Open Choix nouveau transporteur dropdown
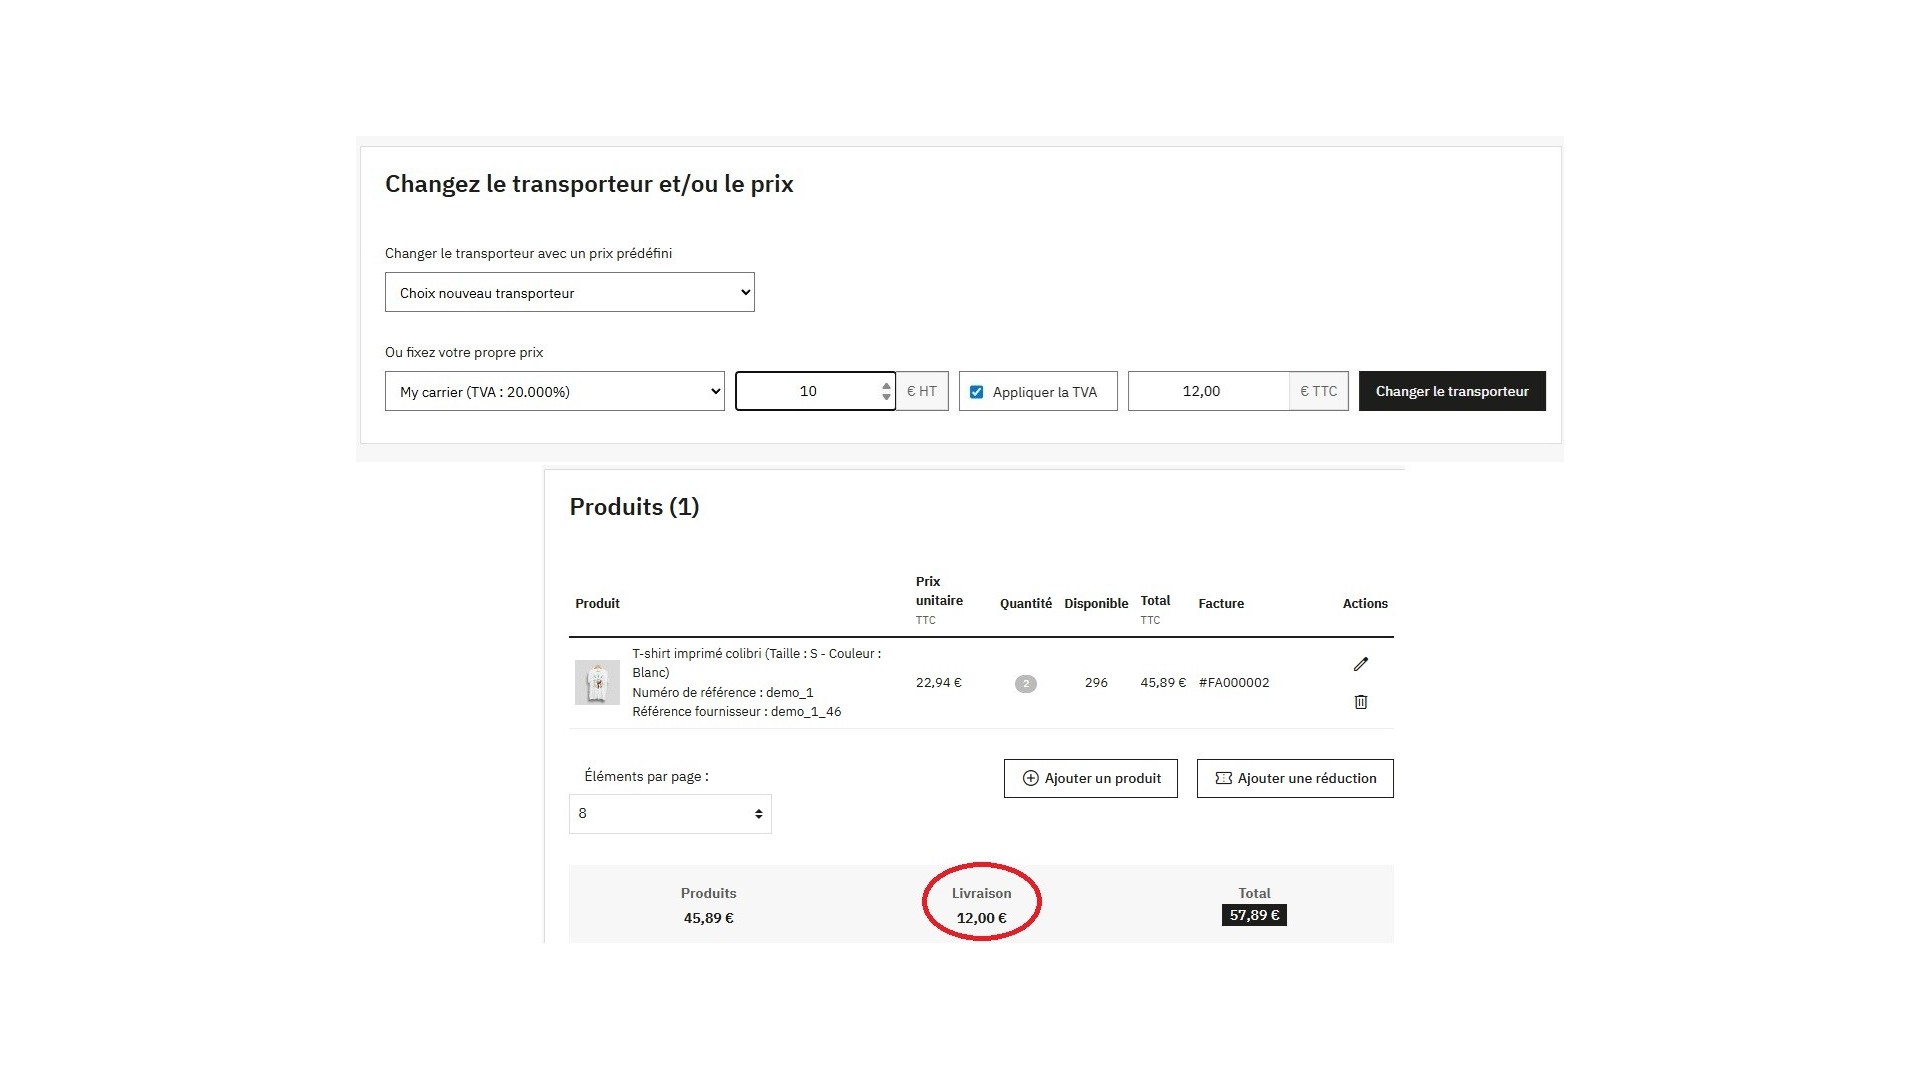Viewport: 1920px width, 1080px height. (569, 292)
